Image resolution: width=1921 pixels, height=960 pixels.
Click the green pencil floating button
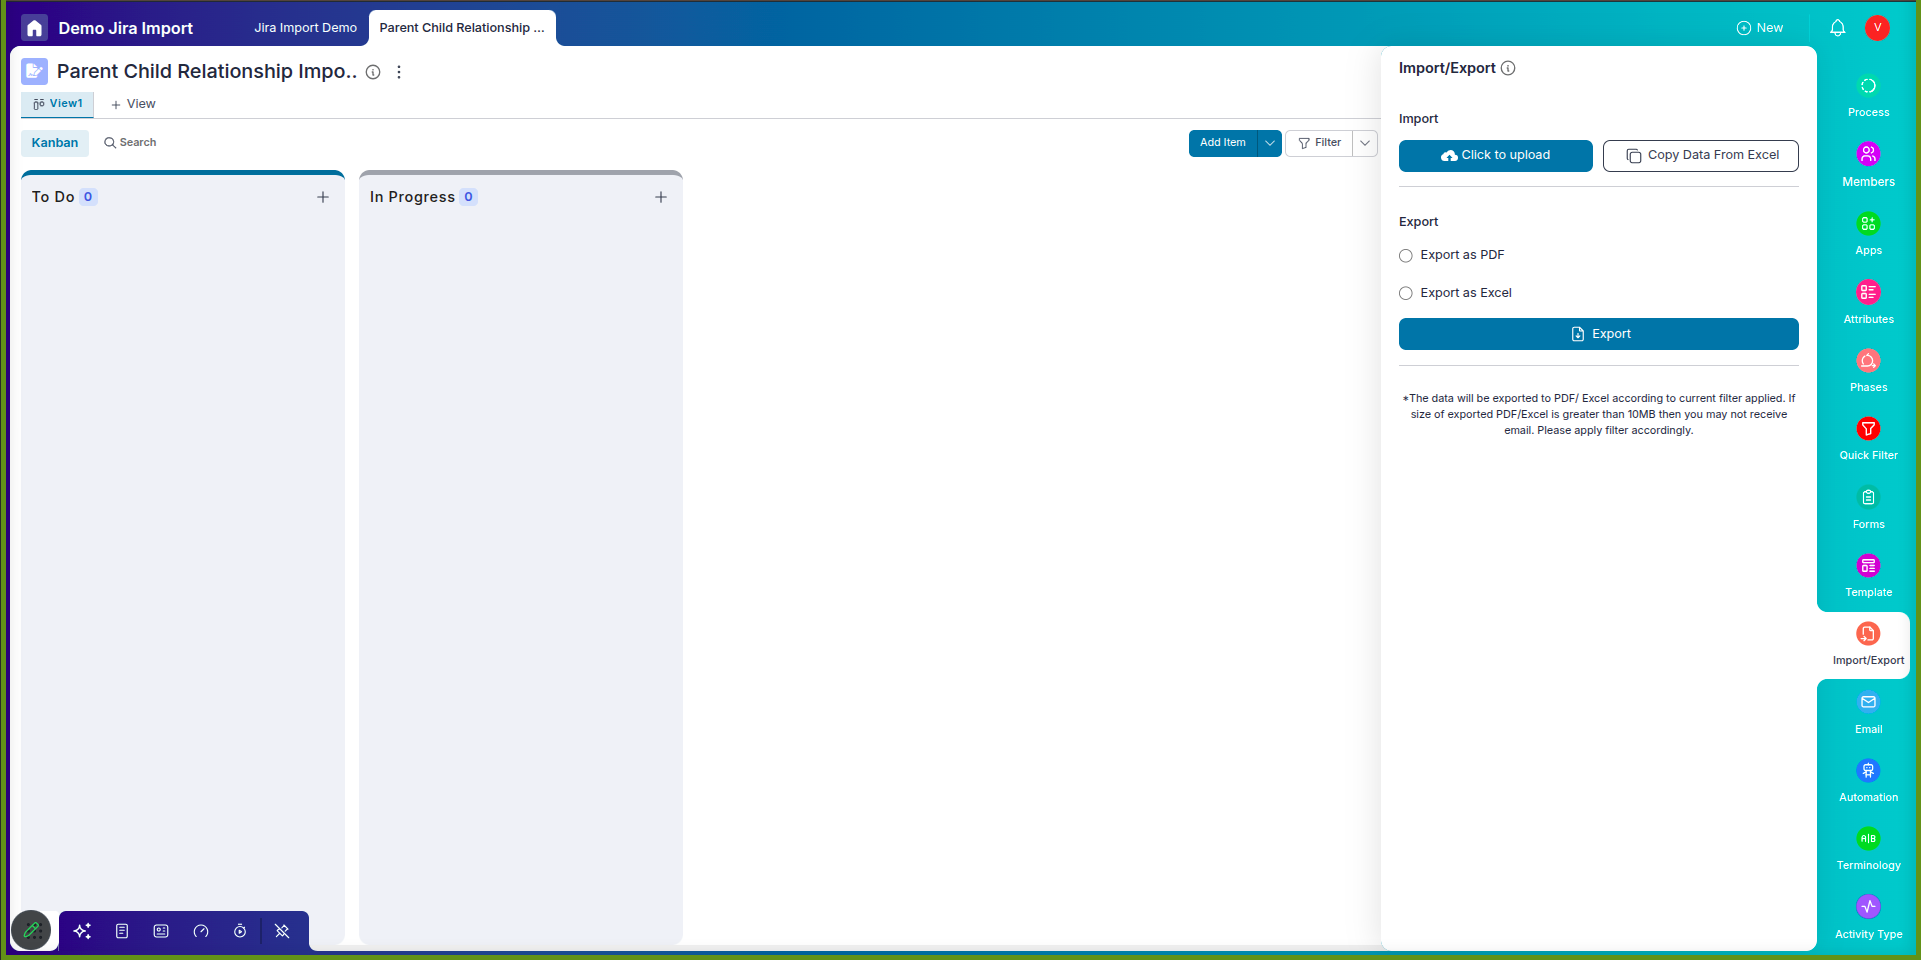[31, 931]
